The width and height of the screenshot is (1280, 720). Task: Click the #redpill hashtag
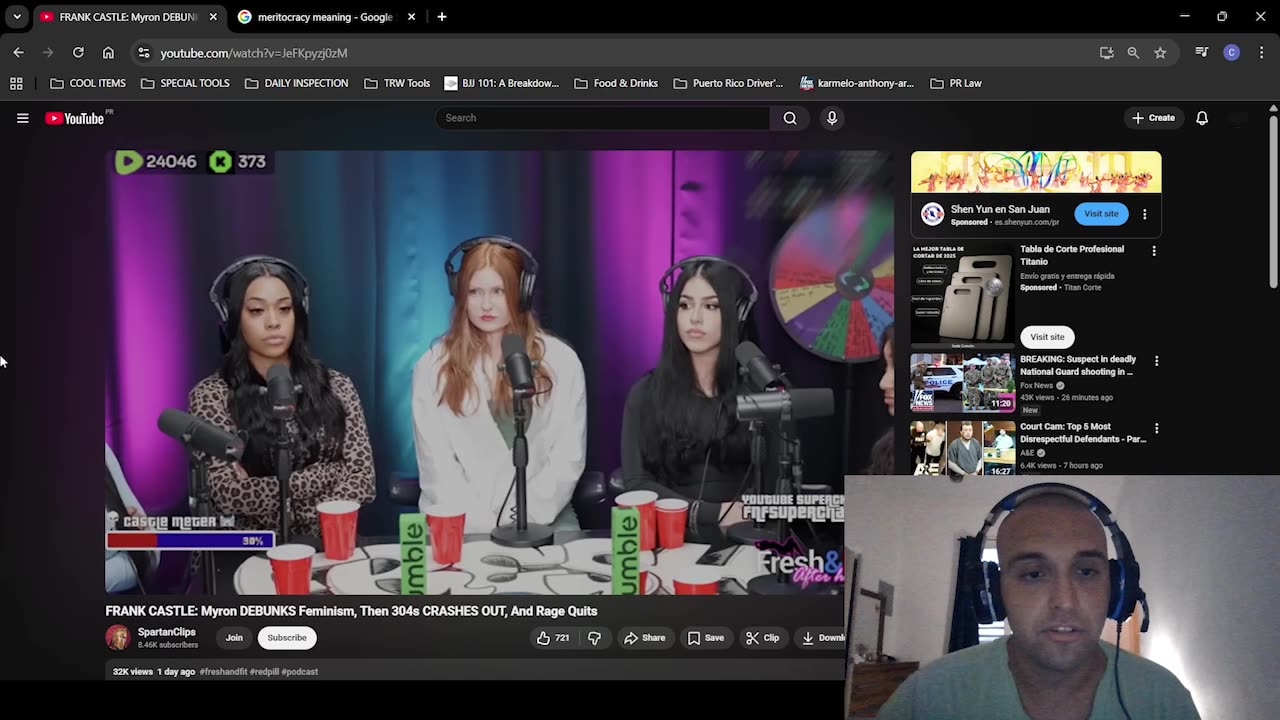(263, 672)
